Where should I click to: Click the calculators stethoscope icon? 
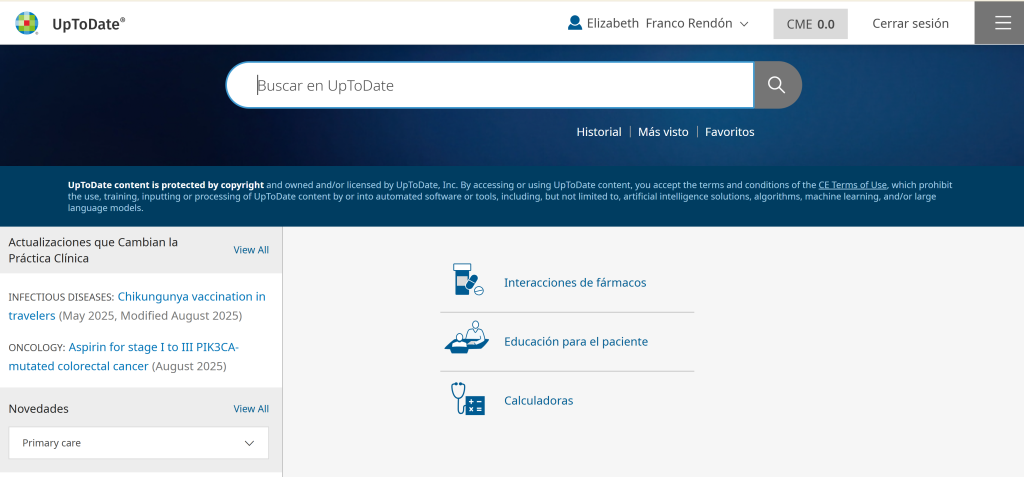coord(467,398)
